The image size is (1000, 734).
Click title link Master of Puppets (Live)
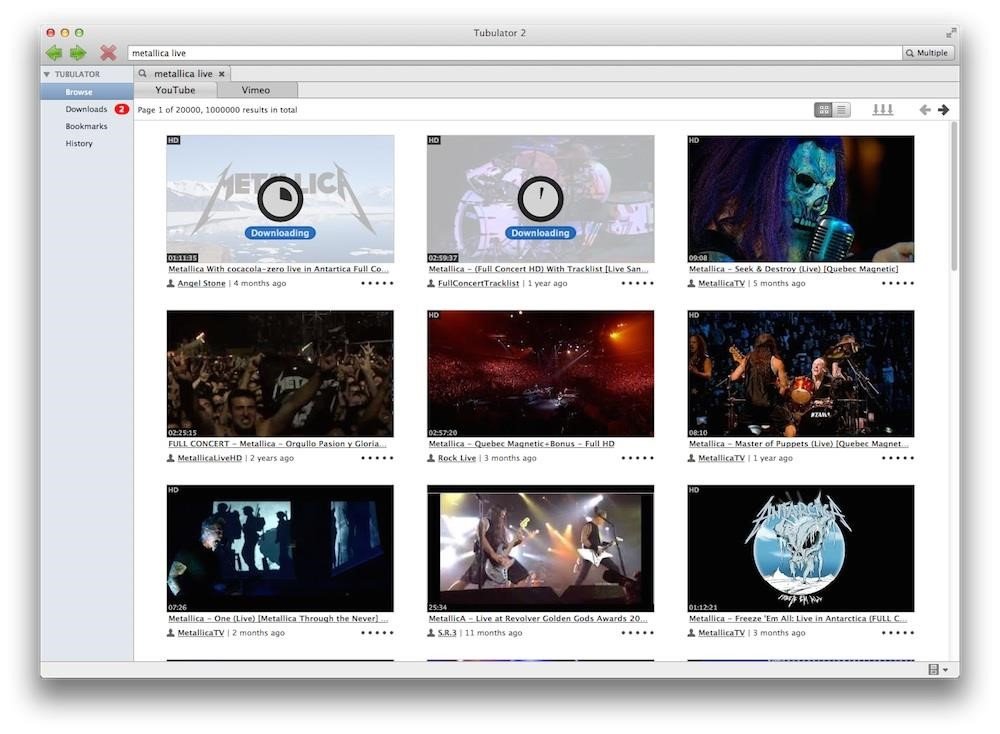click(798, 444)
